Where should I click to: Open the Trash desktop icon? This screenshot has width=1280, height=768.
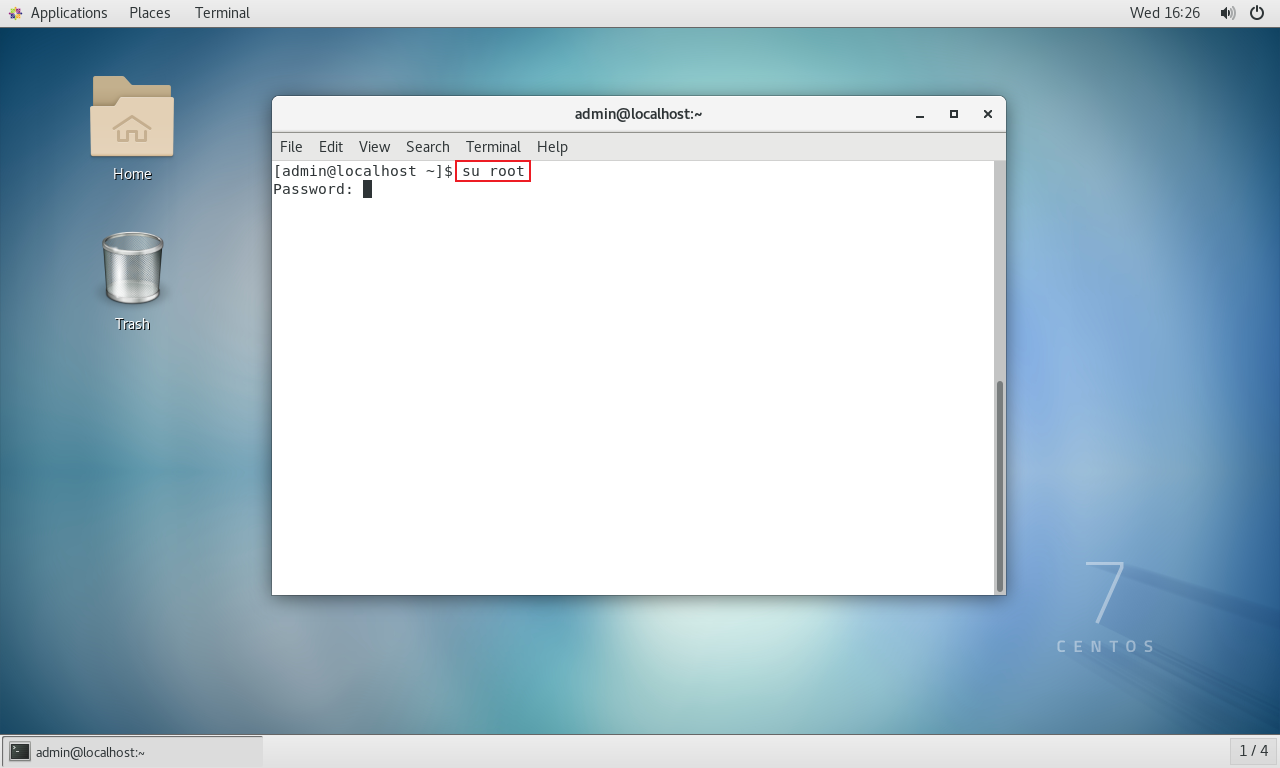132,268
